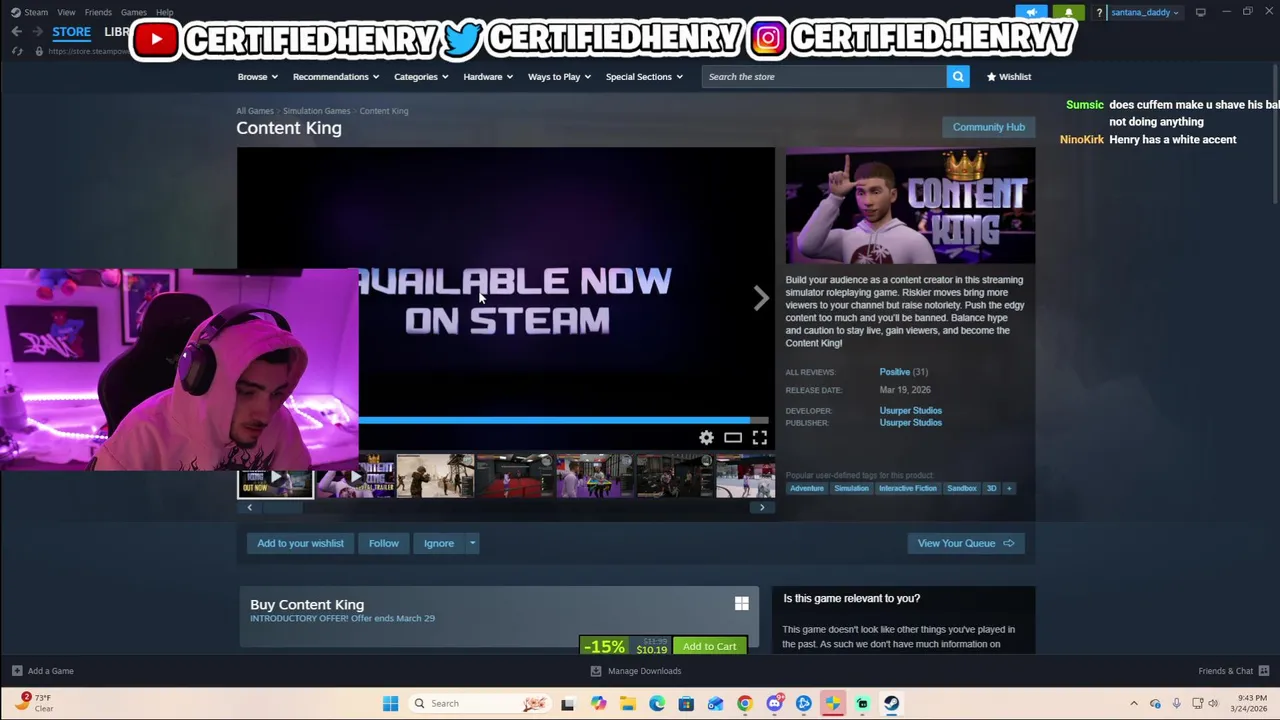This screenshot has height=720, width=1280.
Task: Open dropdown arrow next to Ignore
Action: [x=472, y=543]
